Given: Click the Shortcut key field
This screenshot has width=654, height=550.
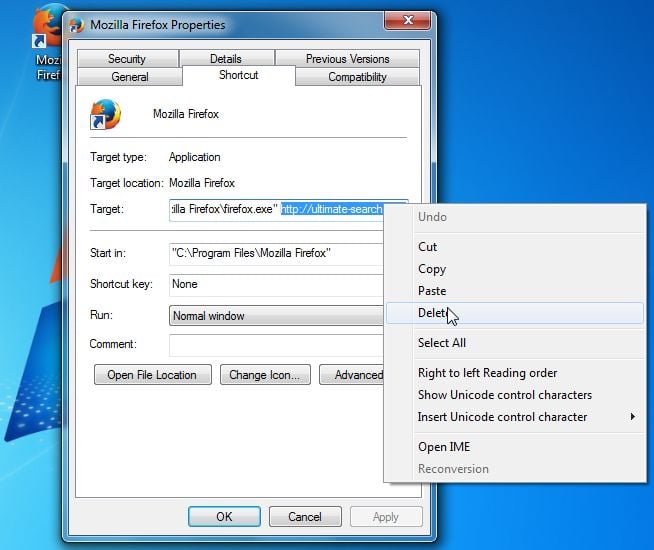Looking at the screenshot, I should (276, 284).
